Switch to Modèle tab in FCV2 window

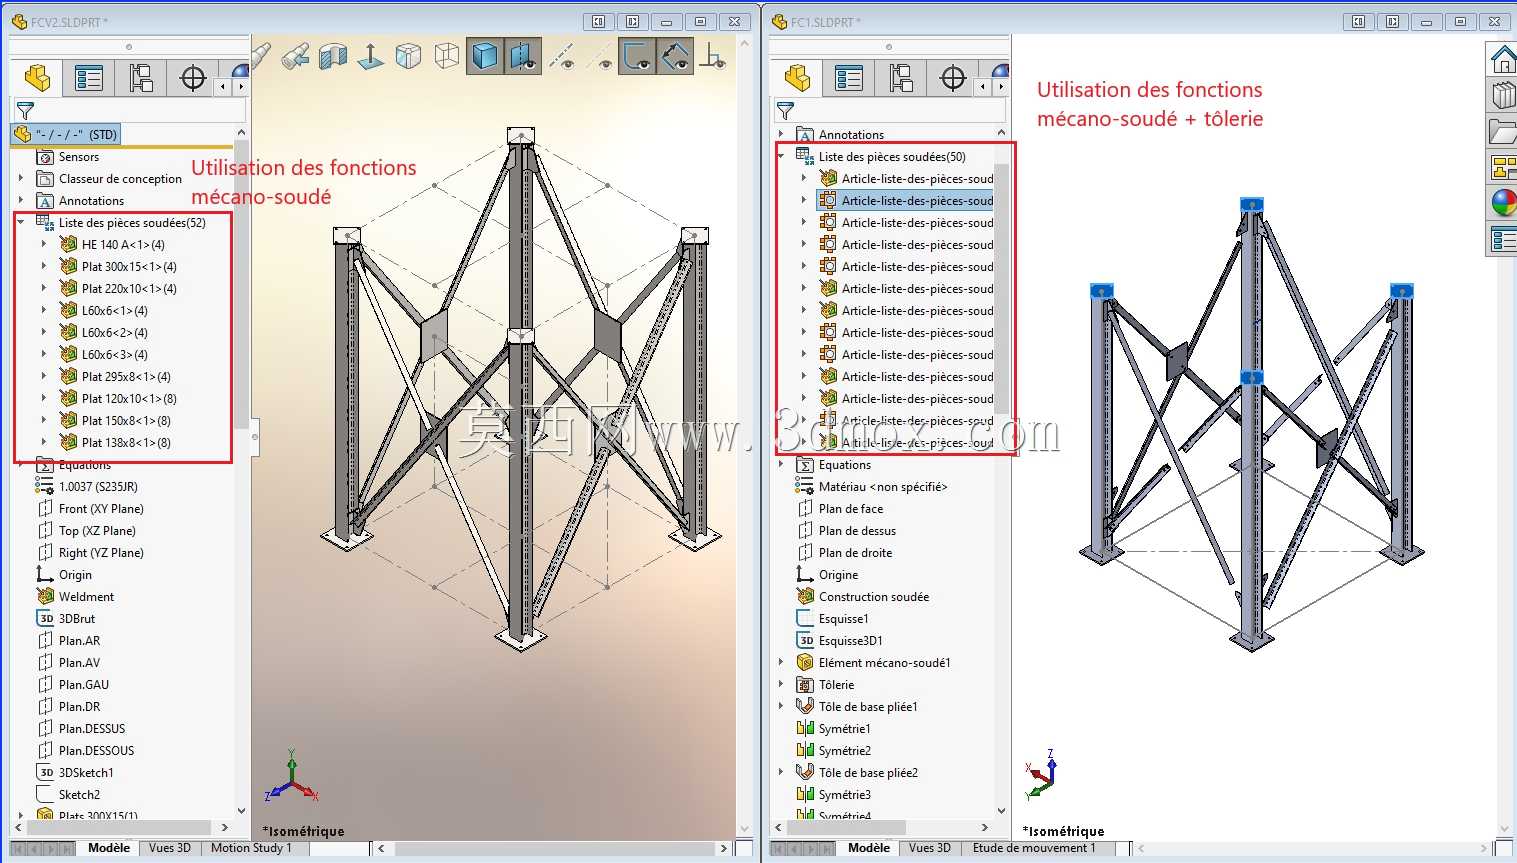109,848
